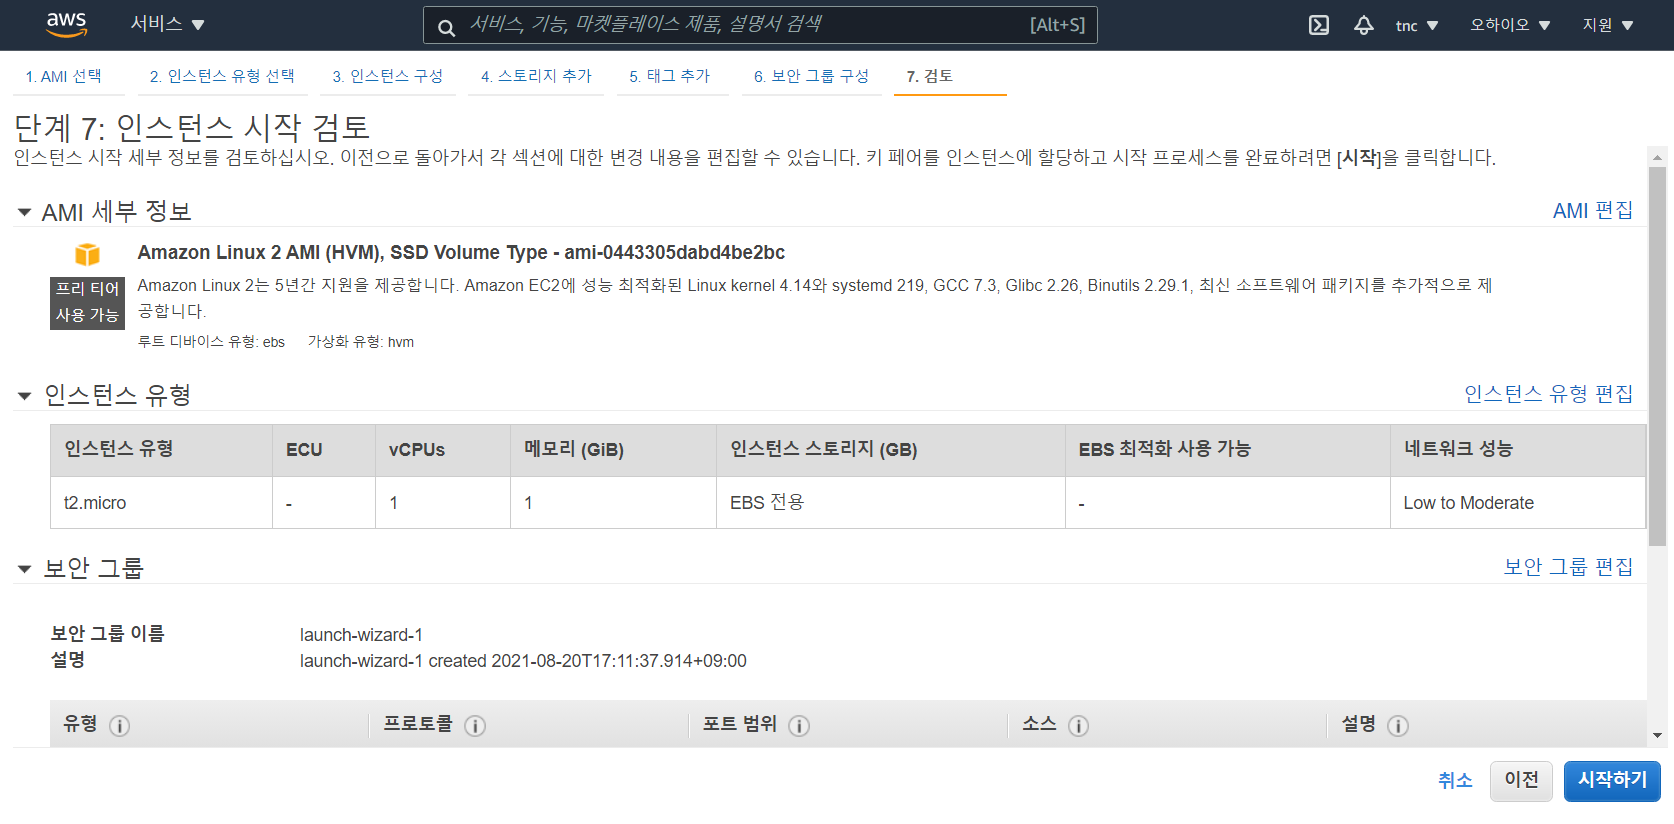Collapse the 인스턴스 유형 section
The width and height of the screenshot is (1674, 824).
[x=24, y=396]
